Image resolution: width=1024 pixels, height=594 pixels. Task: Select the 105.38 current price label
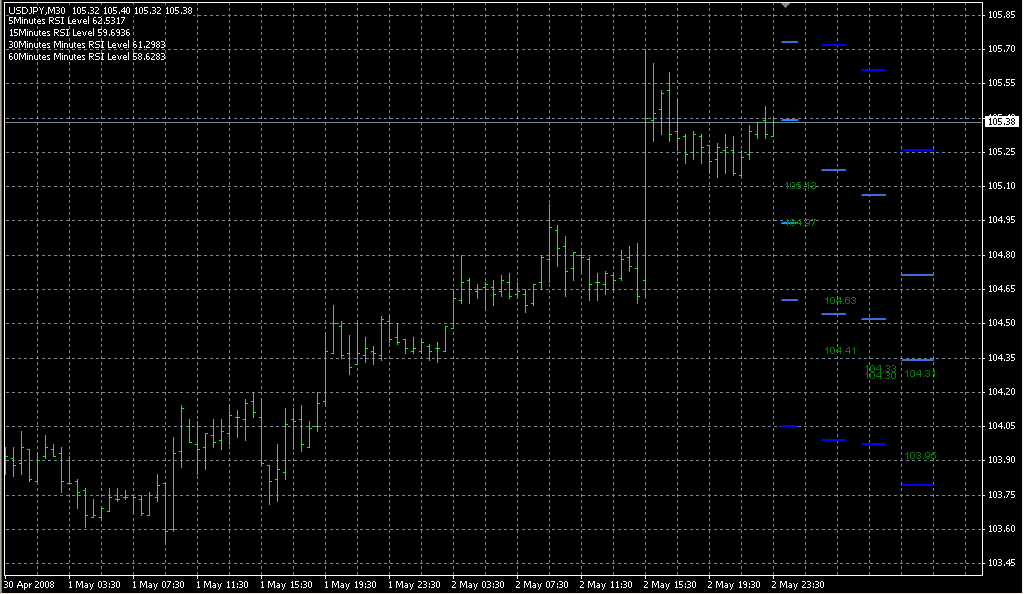tap(1000, 121)
